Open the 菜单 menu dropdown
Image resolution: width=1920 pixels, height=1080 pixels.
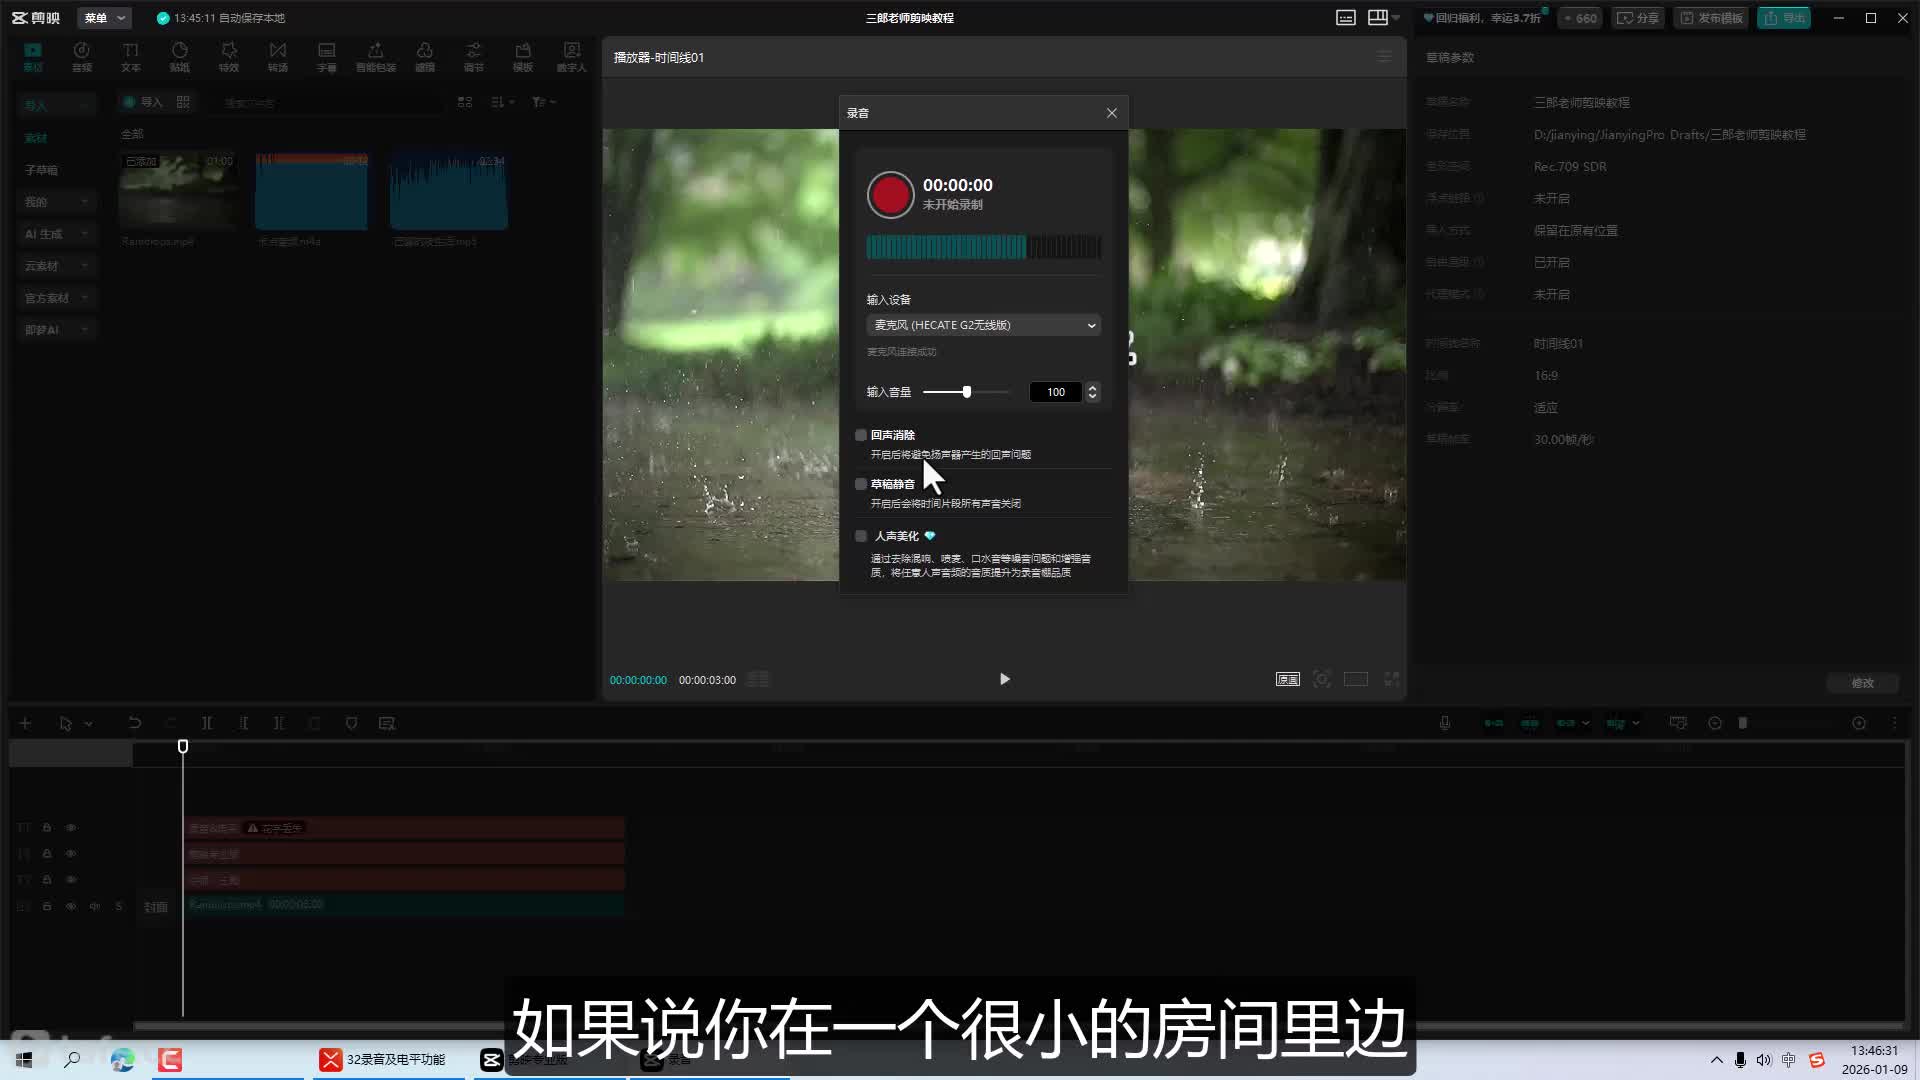click(x=105, y=18)
